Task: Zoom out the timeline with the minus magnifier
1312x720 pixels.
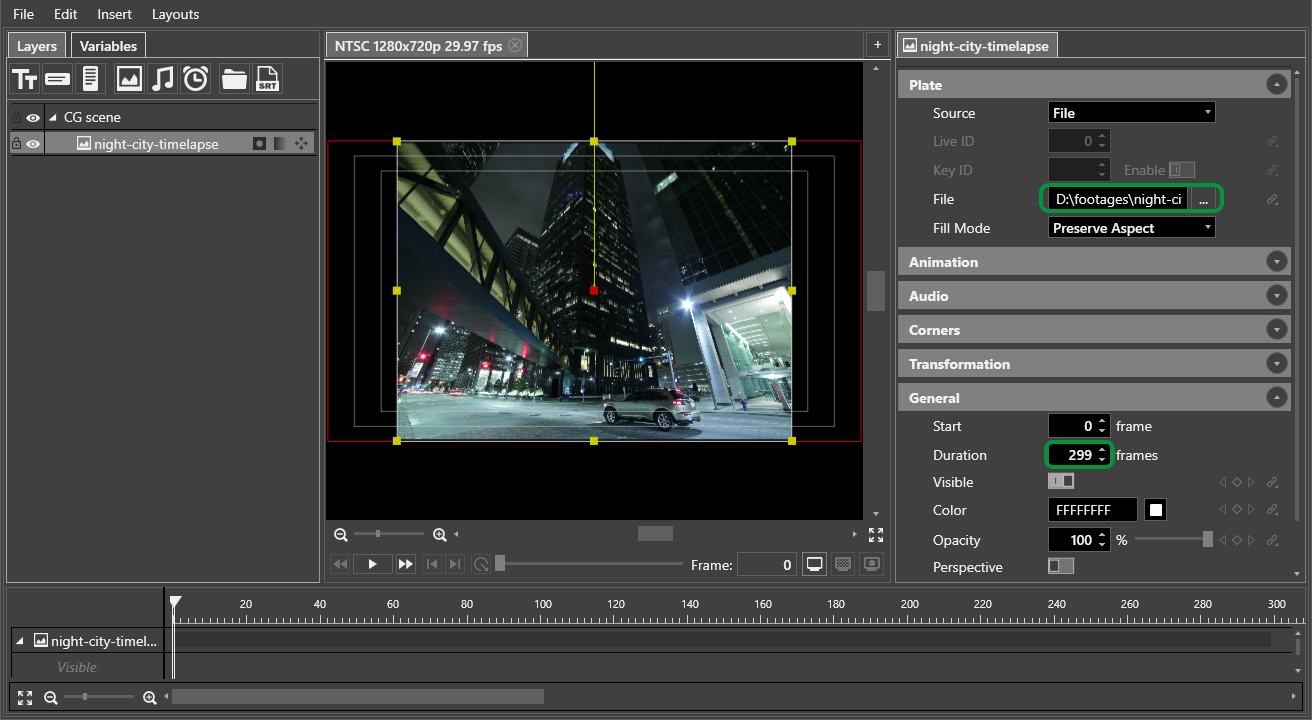Action: 51,697
